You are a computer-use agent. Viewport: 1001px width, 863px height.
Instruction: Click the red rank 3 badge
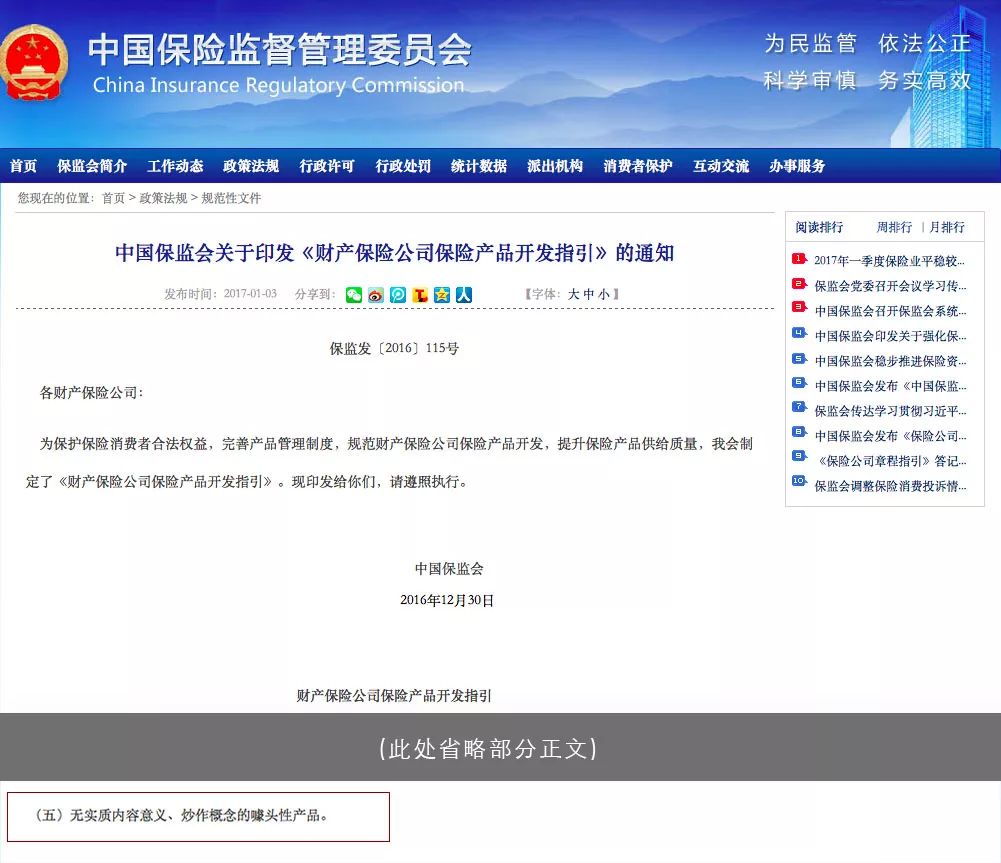coord(799,309)
